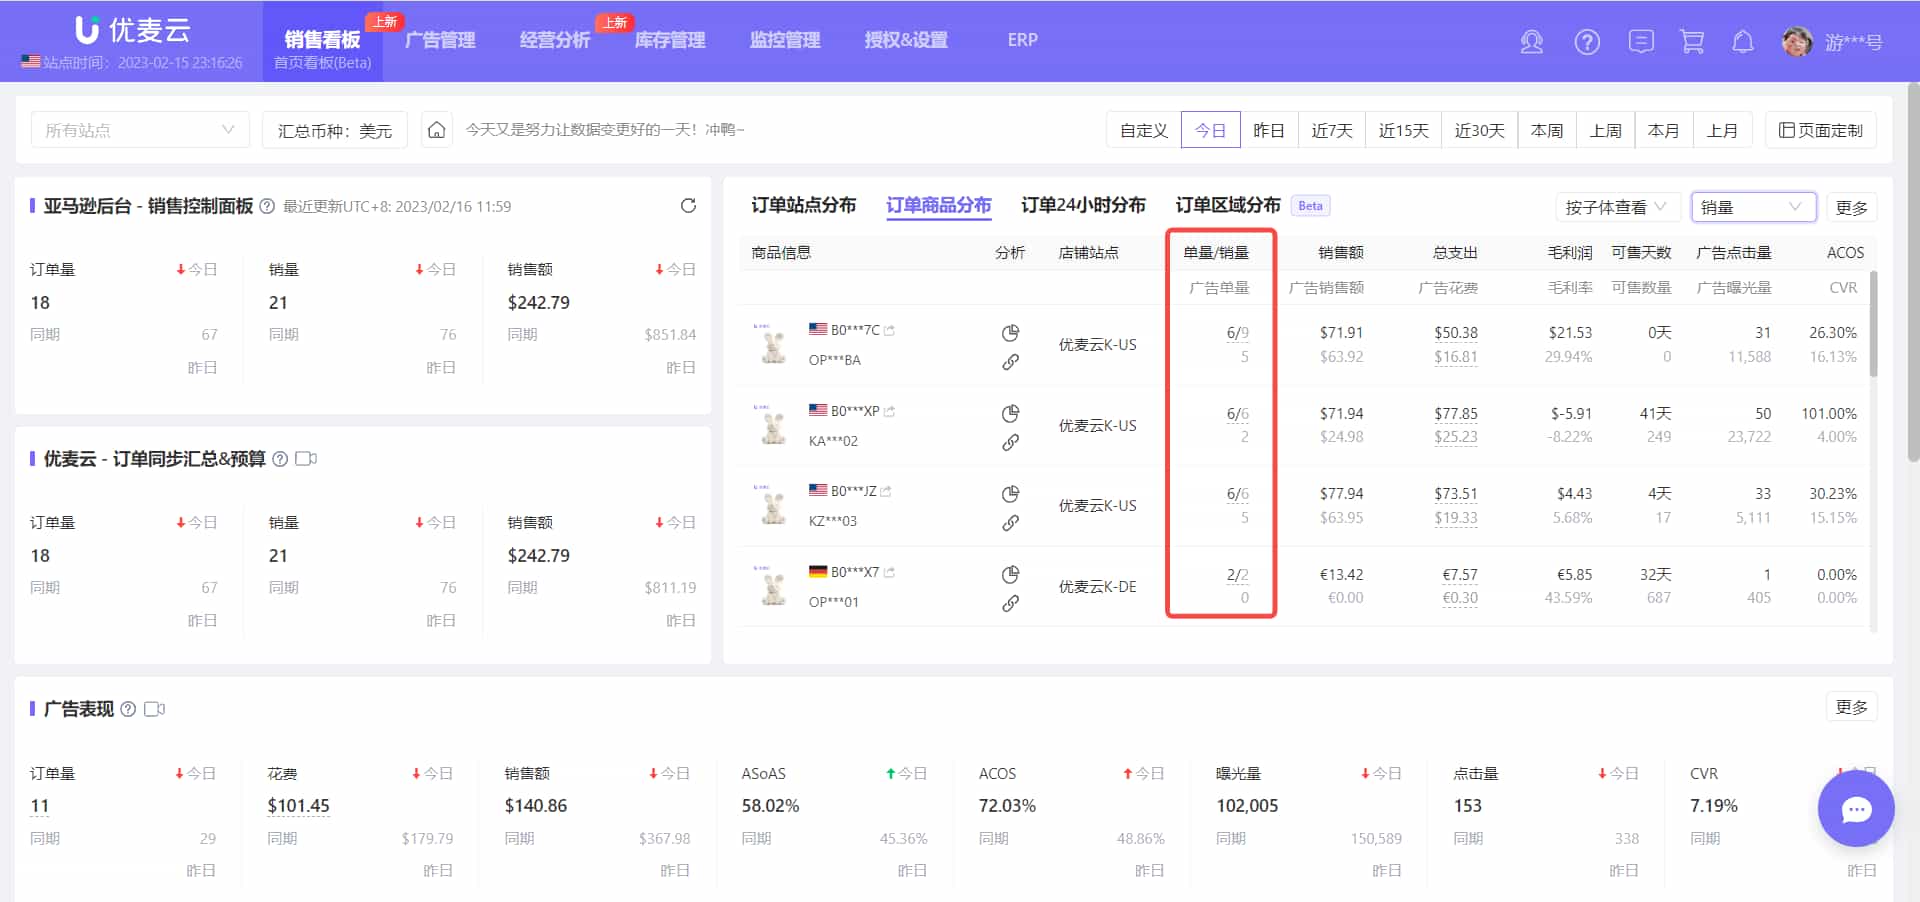The width and height of the screenshot is (1920, 902).
Task: Click link icon for B0***X7 row
Action: click(x=1010, y=603)
